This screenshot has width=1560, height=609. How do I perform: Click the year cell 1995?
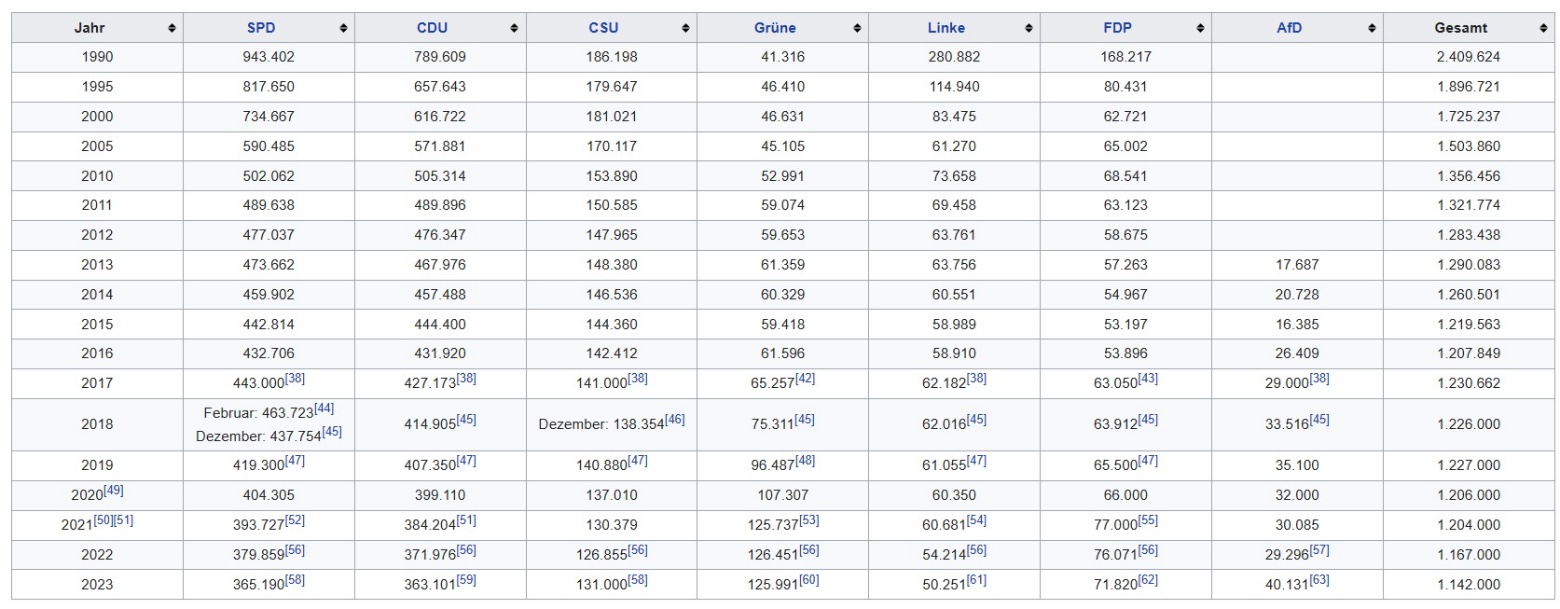[x=98, y=87]
